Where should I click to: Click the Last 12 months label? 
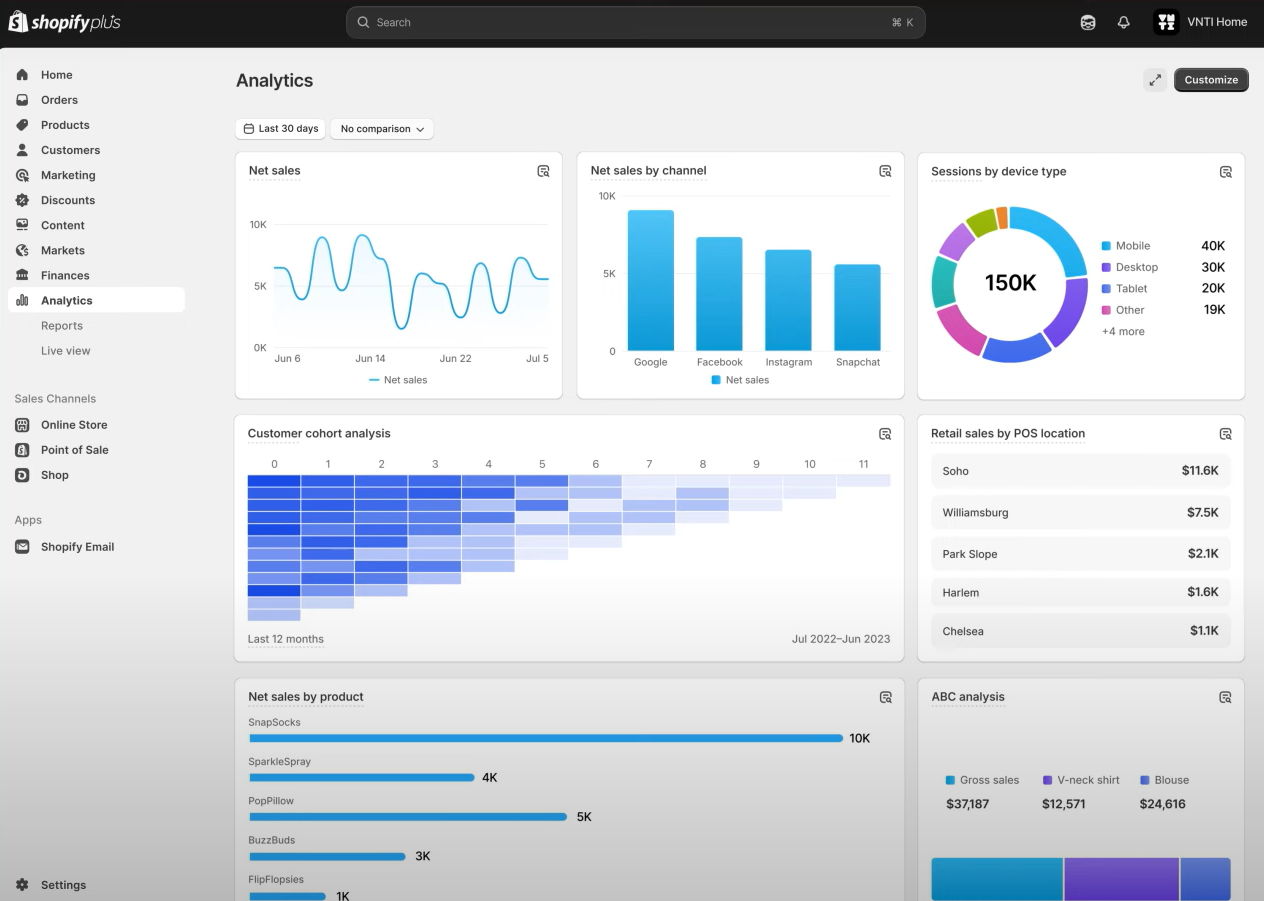coord(286,639)
